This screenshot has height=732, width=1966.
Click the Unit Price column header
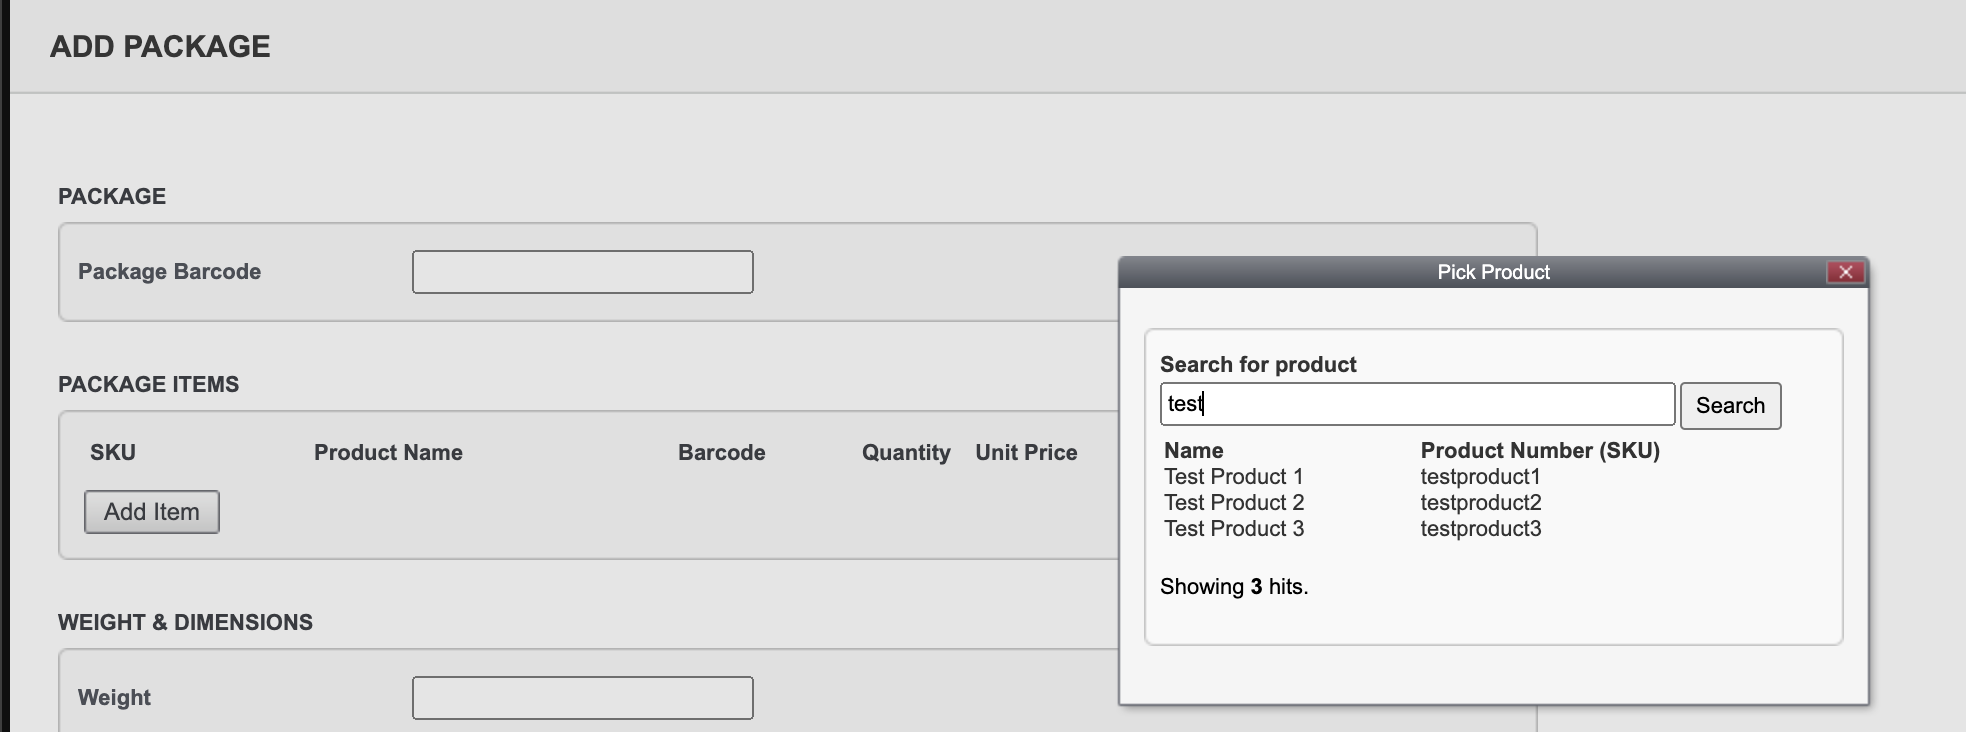click(1026, 452)
